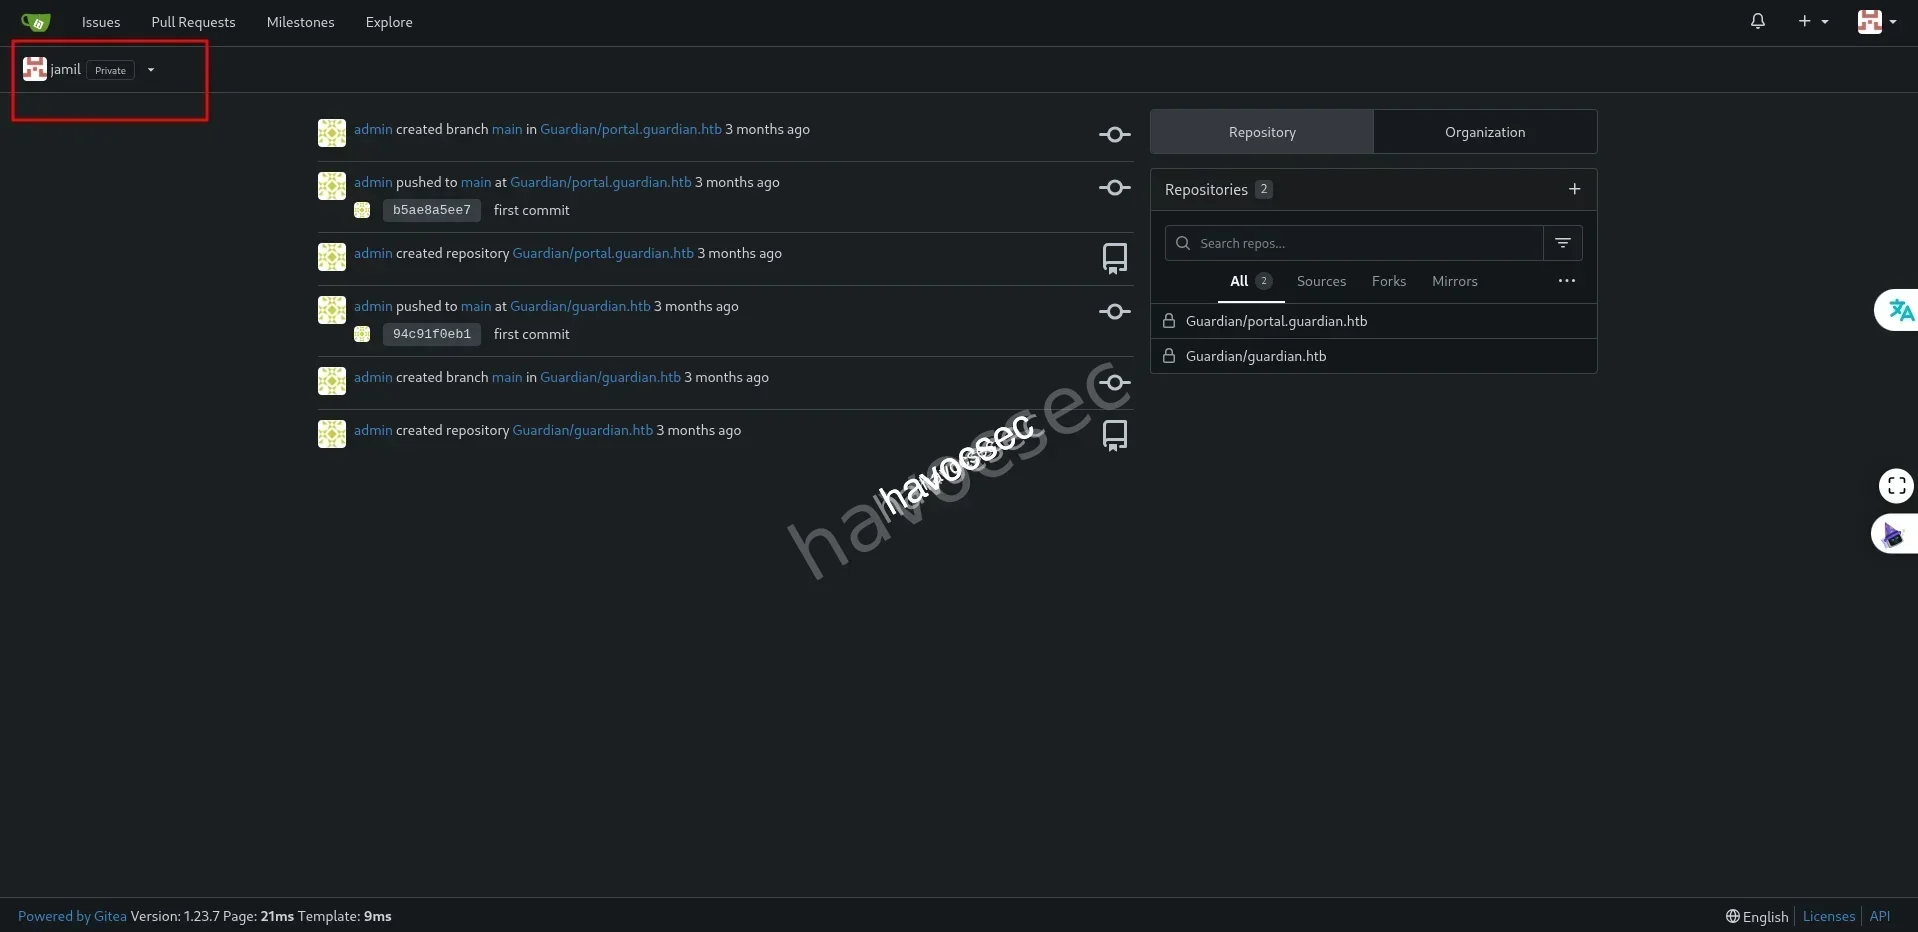This screenshot has height=932, width=1918.
Task: Expand the jamil dashboard context switcher
Action: [151, 70]
